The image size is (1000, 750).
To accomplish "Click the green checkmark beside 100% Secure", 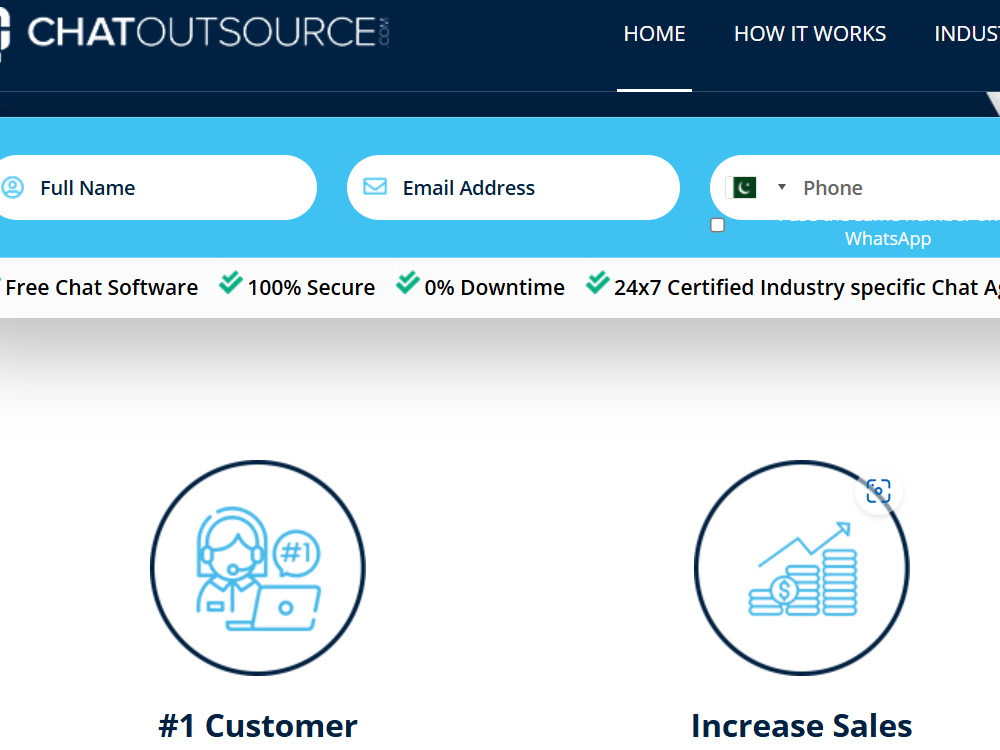I will pos(231,283).
